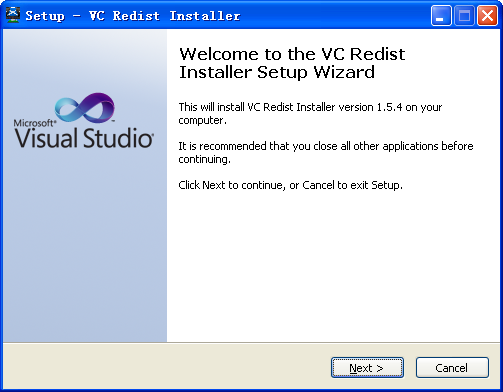Select the small Microsoft text above the wordmark
Screen dimensions: 503x392
(34, 123)
